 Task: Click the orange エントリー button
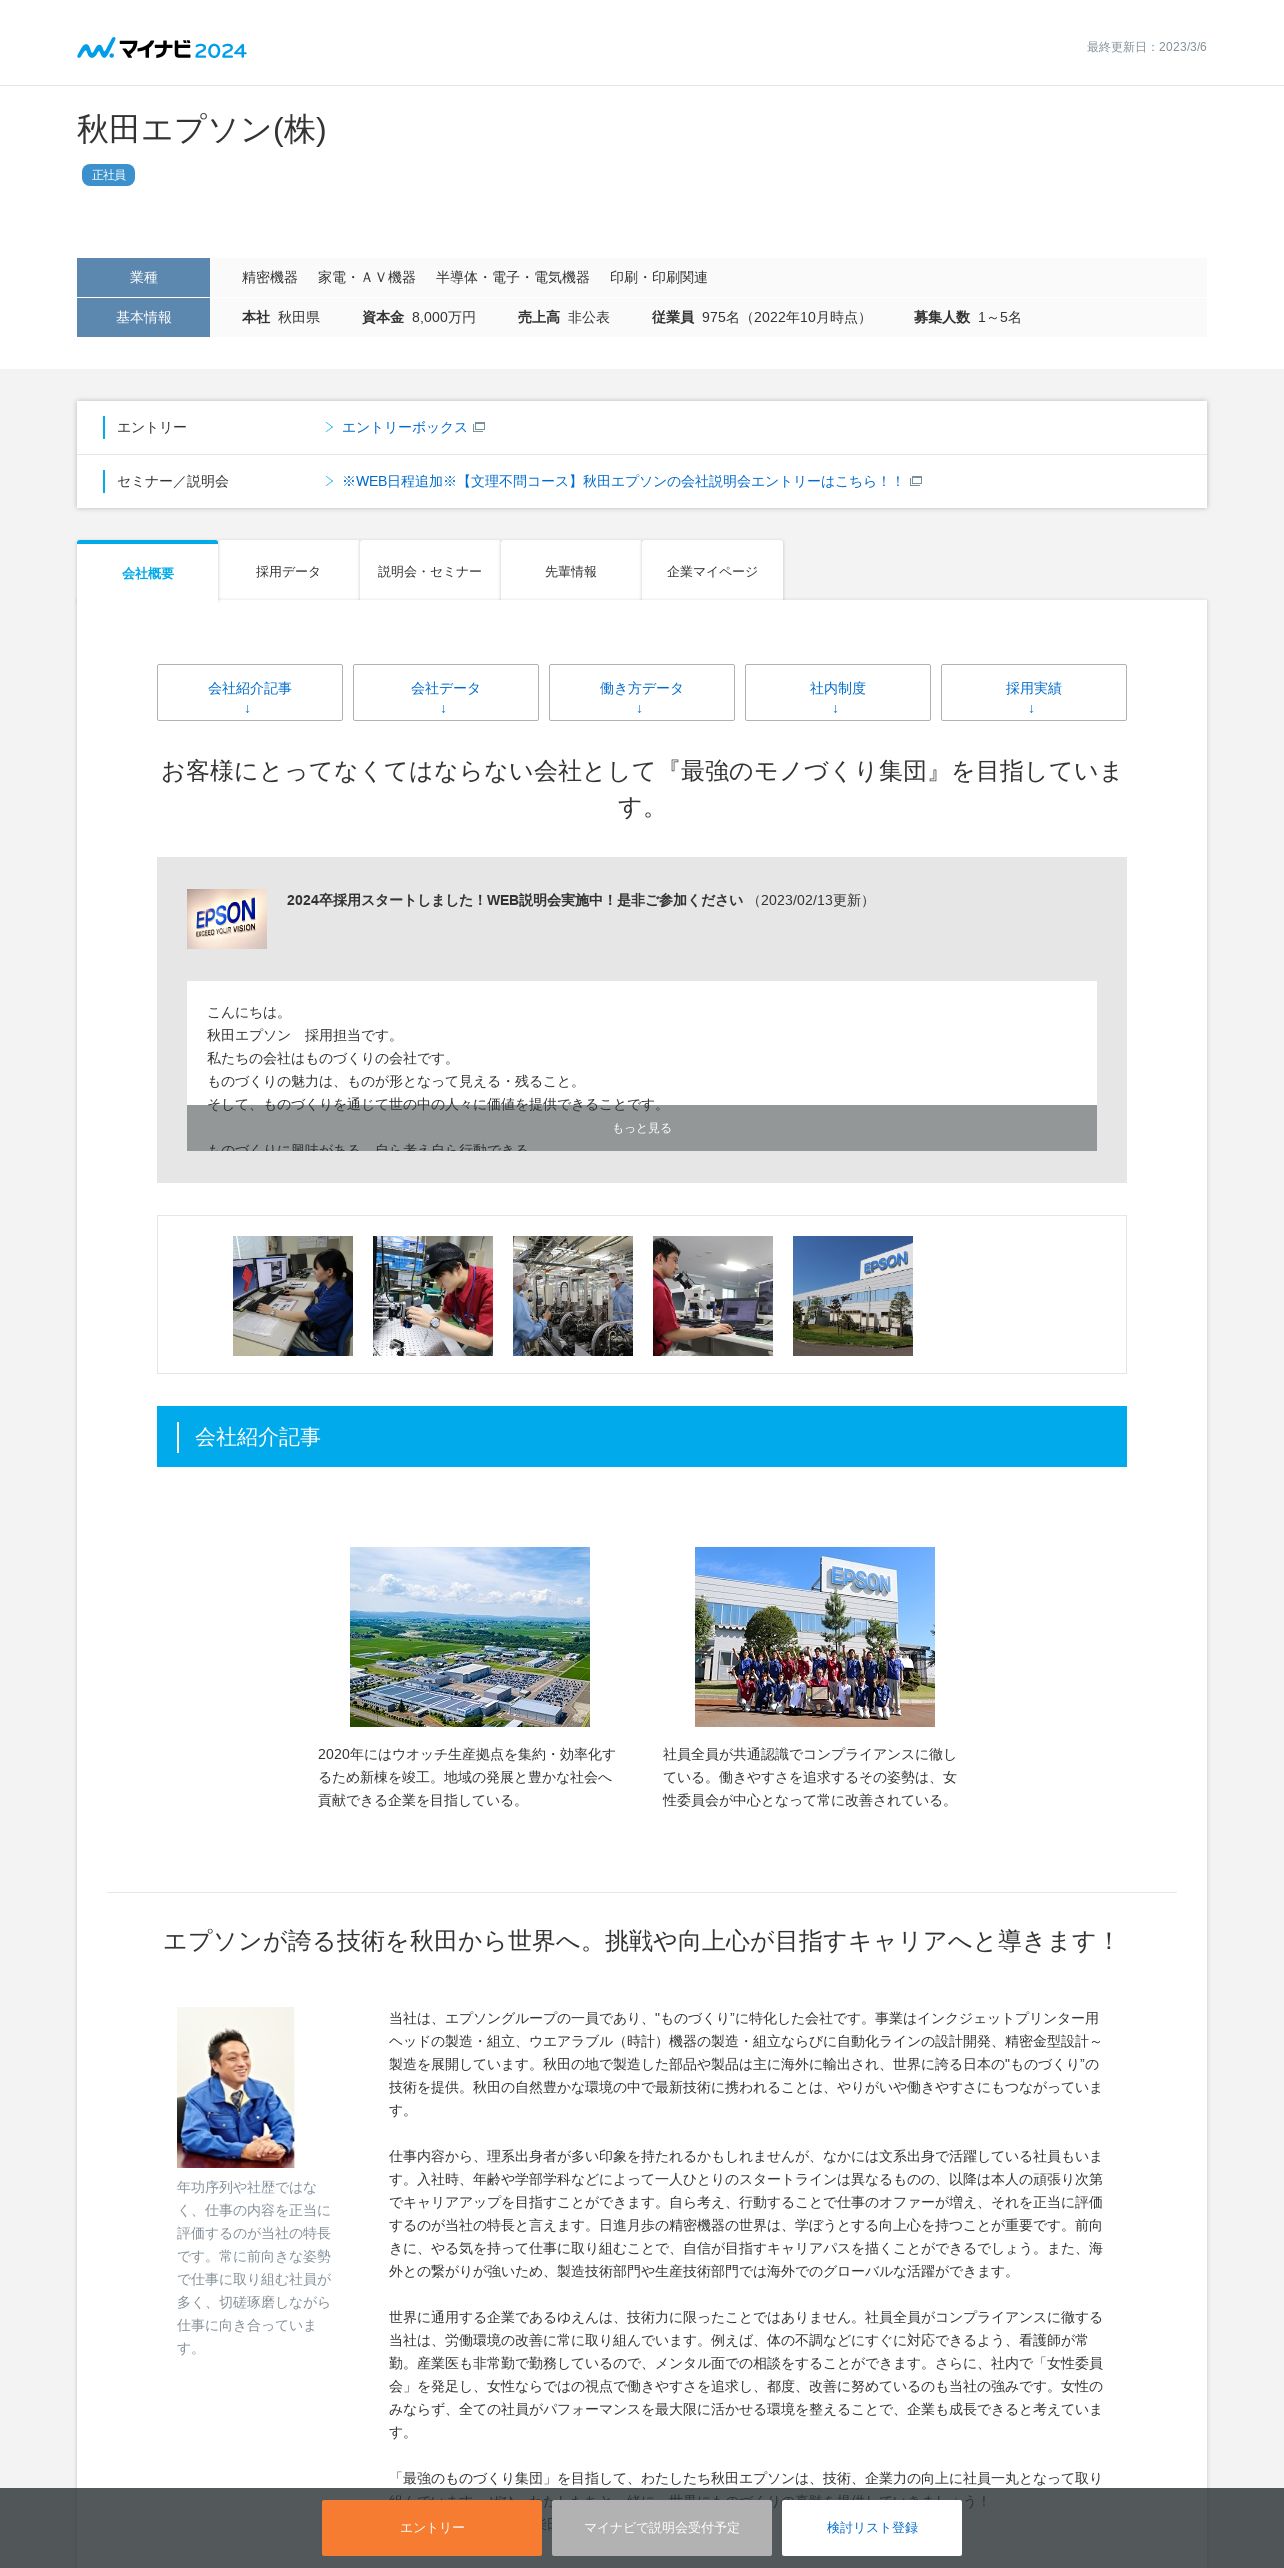click(432, 2528)
